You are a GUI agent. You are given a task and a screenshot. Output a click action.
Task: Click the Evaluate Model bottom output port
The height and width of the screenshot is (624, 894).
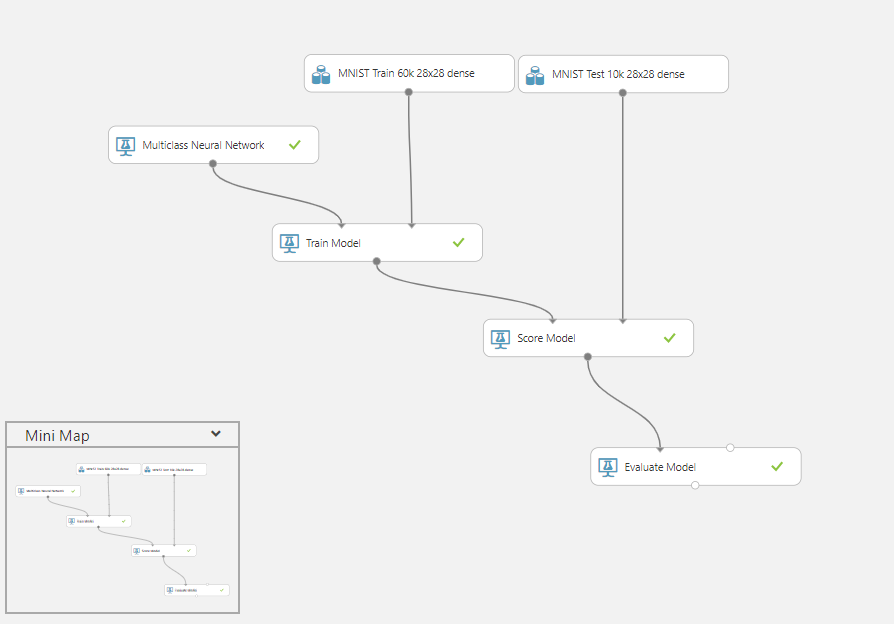coord(695,485)
